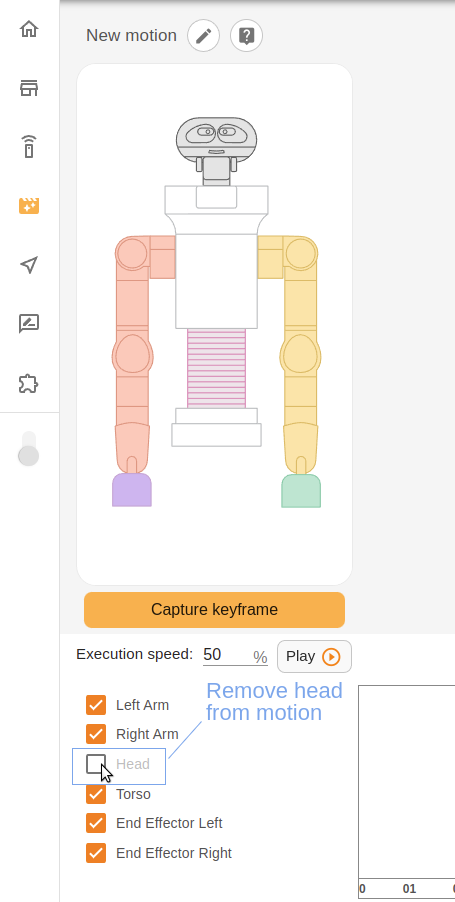Enable the Head checkbox

tap(96, 764)
